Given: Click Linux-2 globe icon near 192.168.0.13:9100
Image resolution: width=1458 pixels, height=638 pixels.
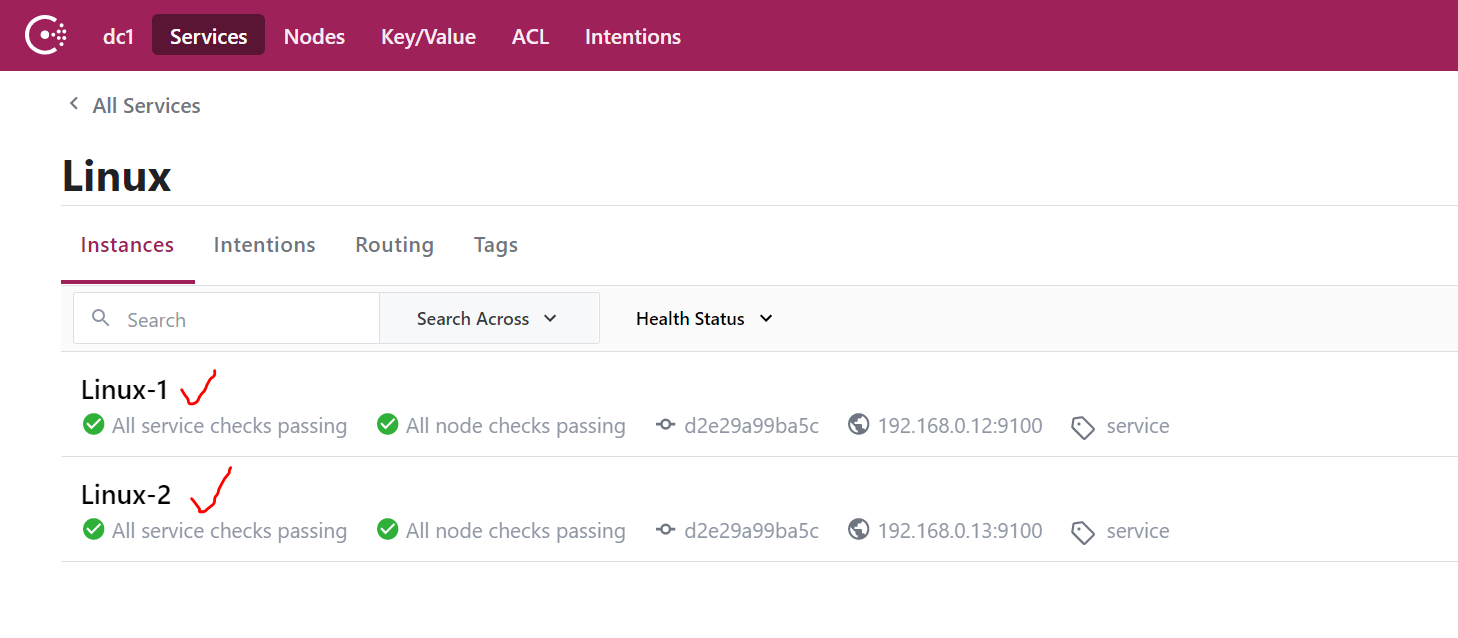Looking at the screenshot, I should tap(858, 530).
